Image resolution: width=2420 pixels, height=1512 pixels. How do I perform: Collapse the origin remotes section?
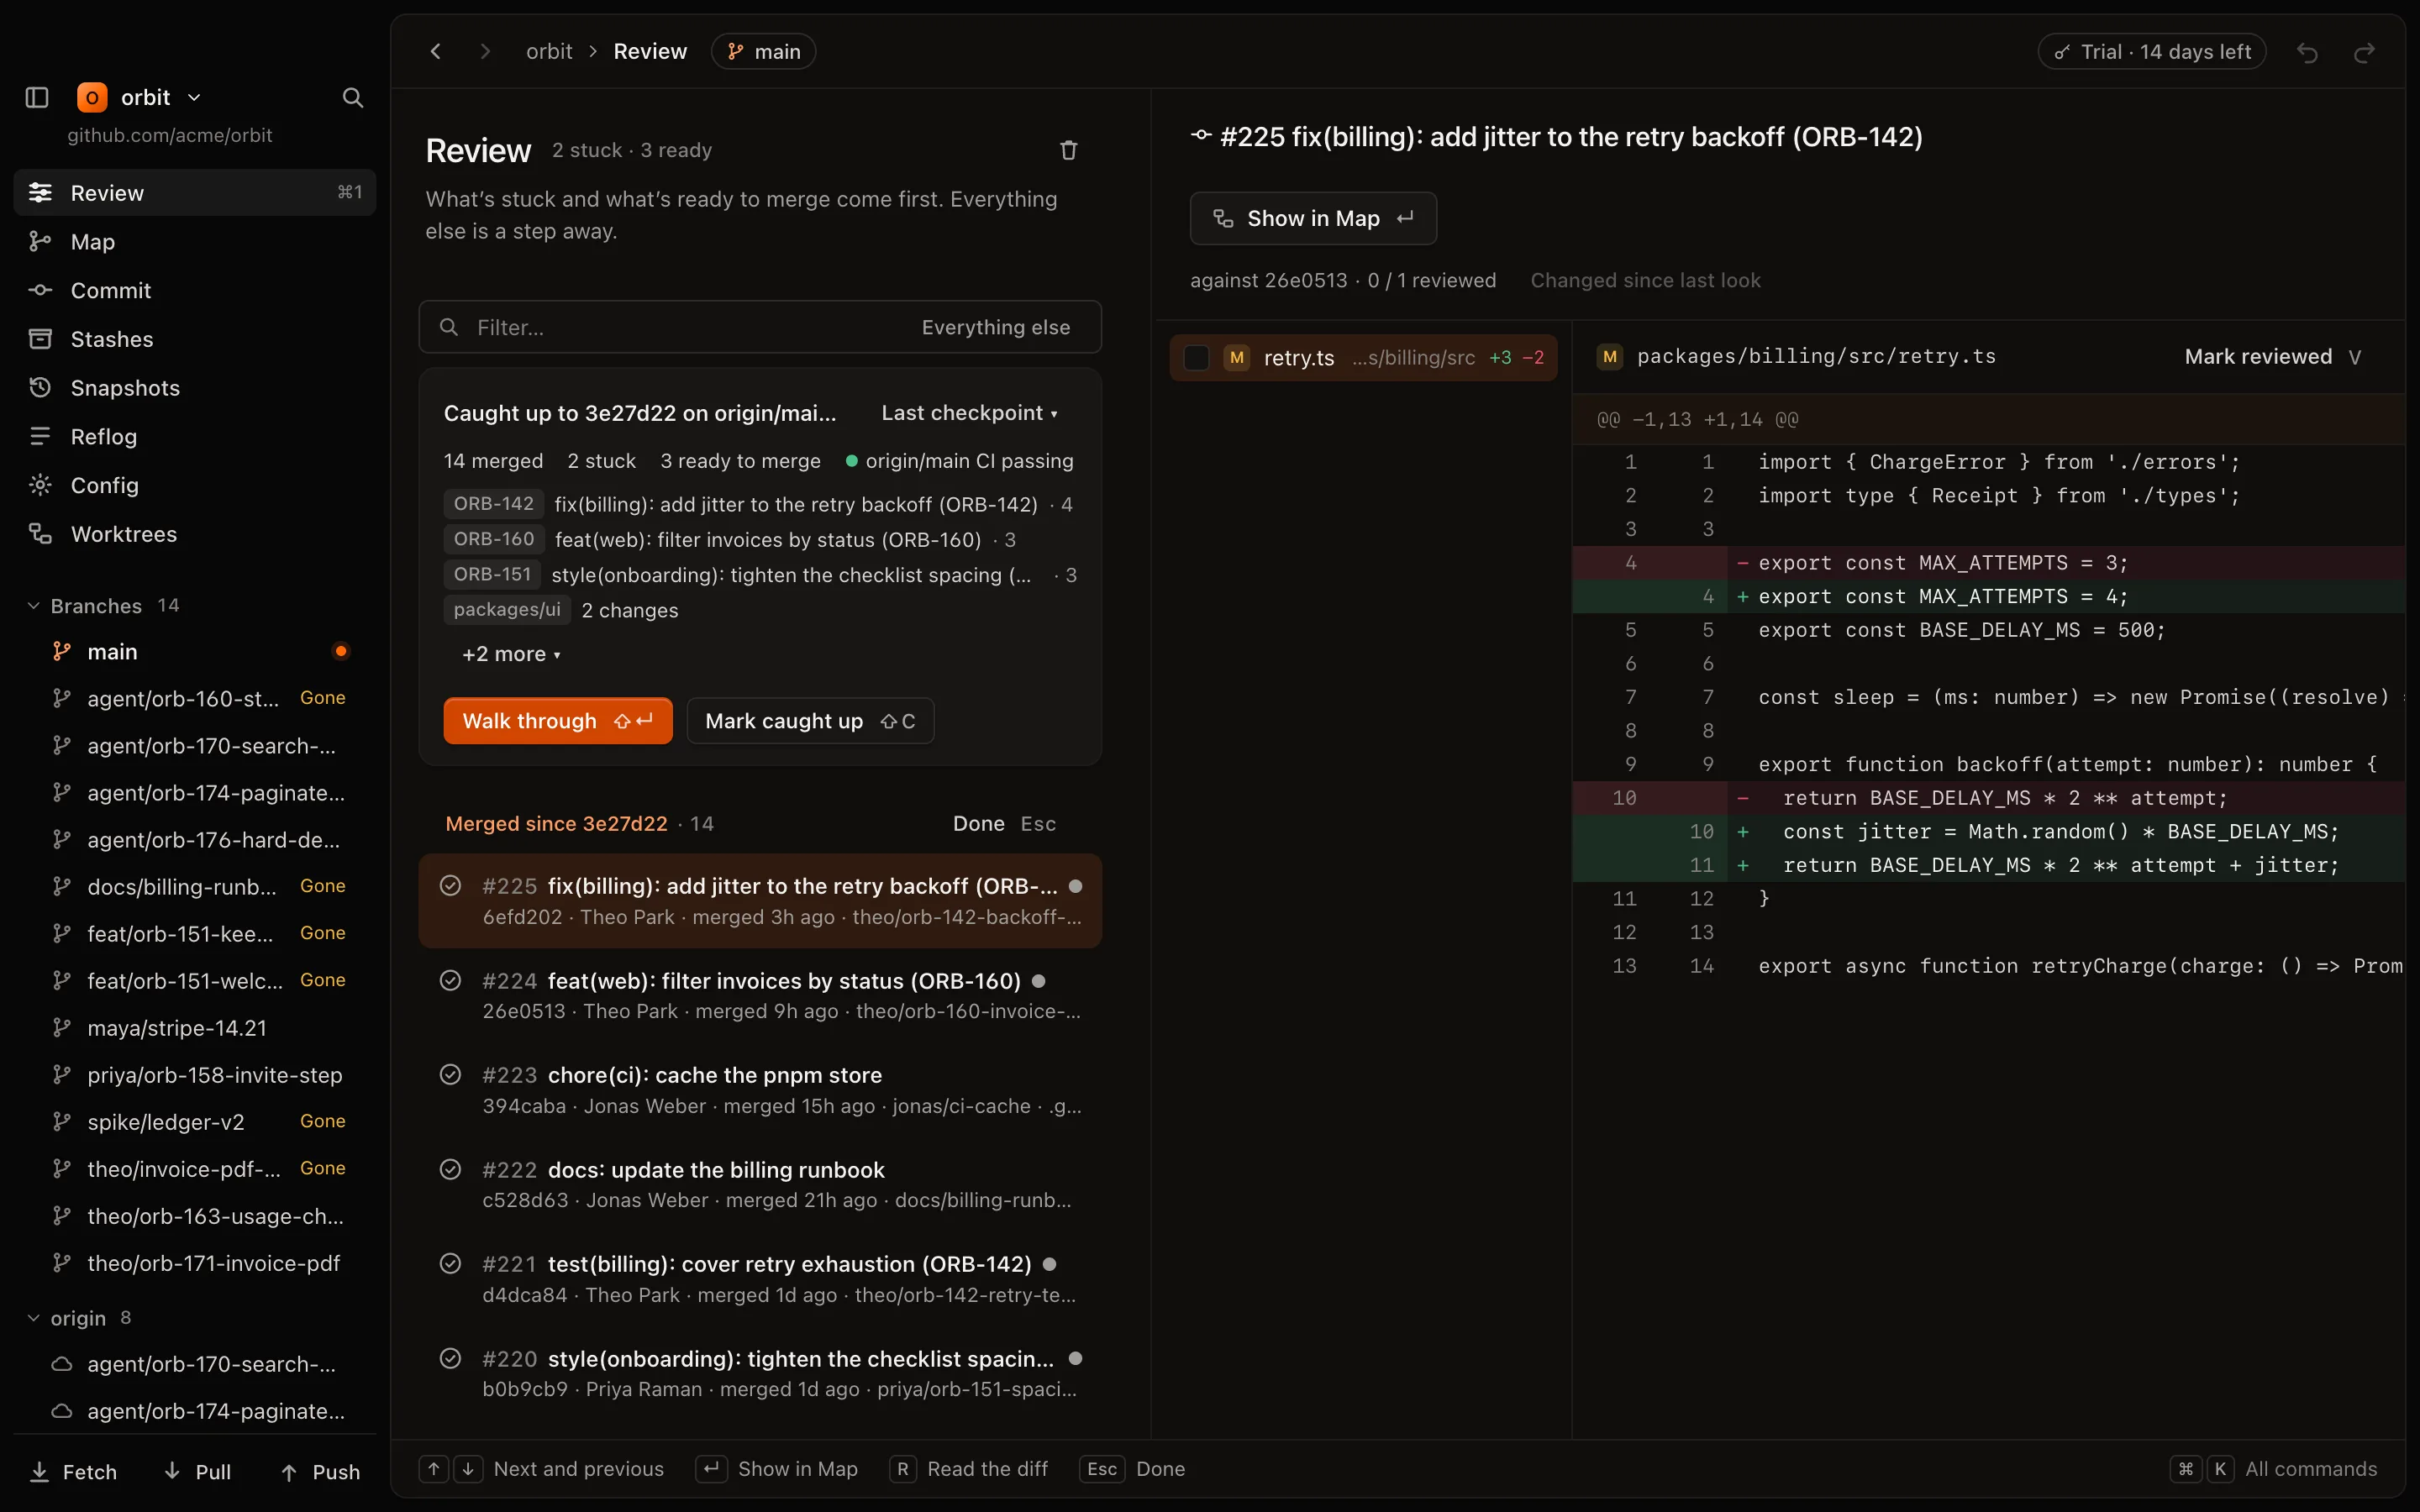point(33,1317)
